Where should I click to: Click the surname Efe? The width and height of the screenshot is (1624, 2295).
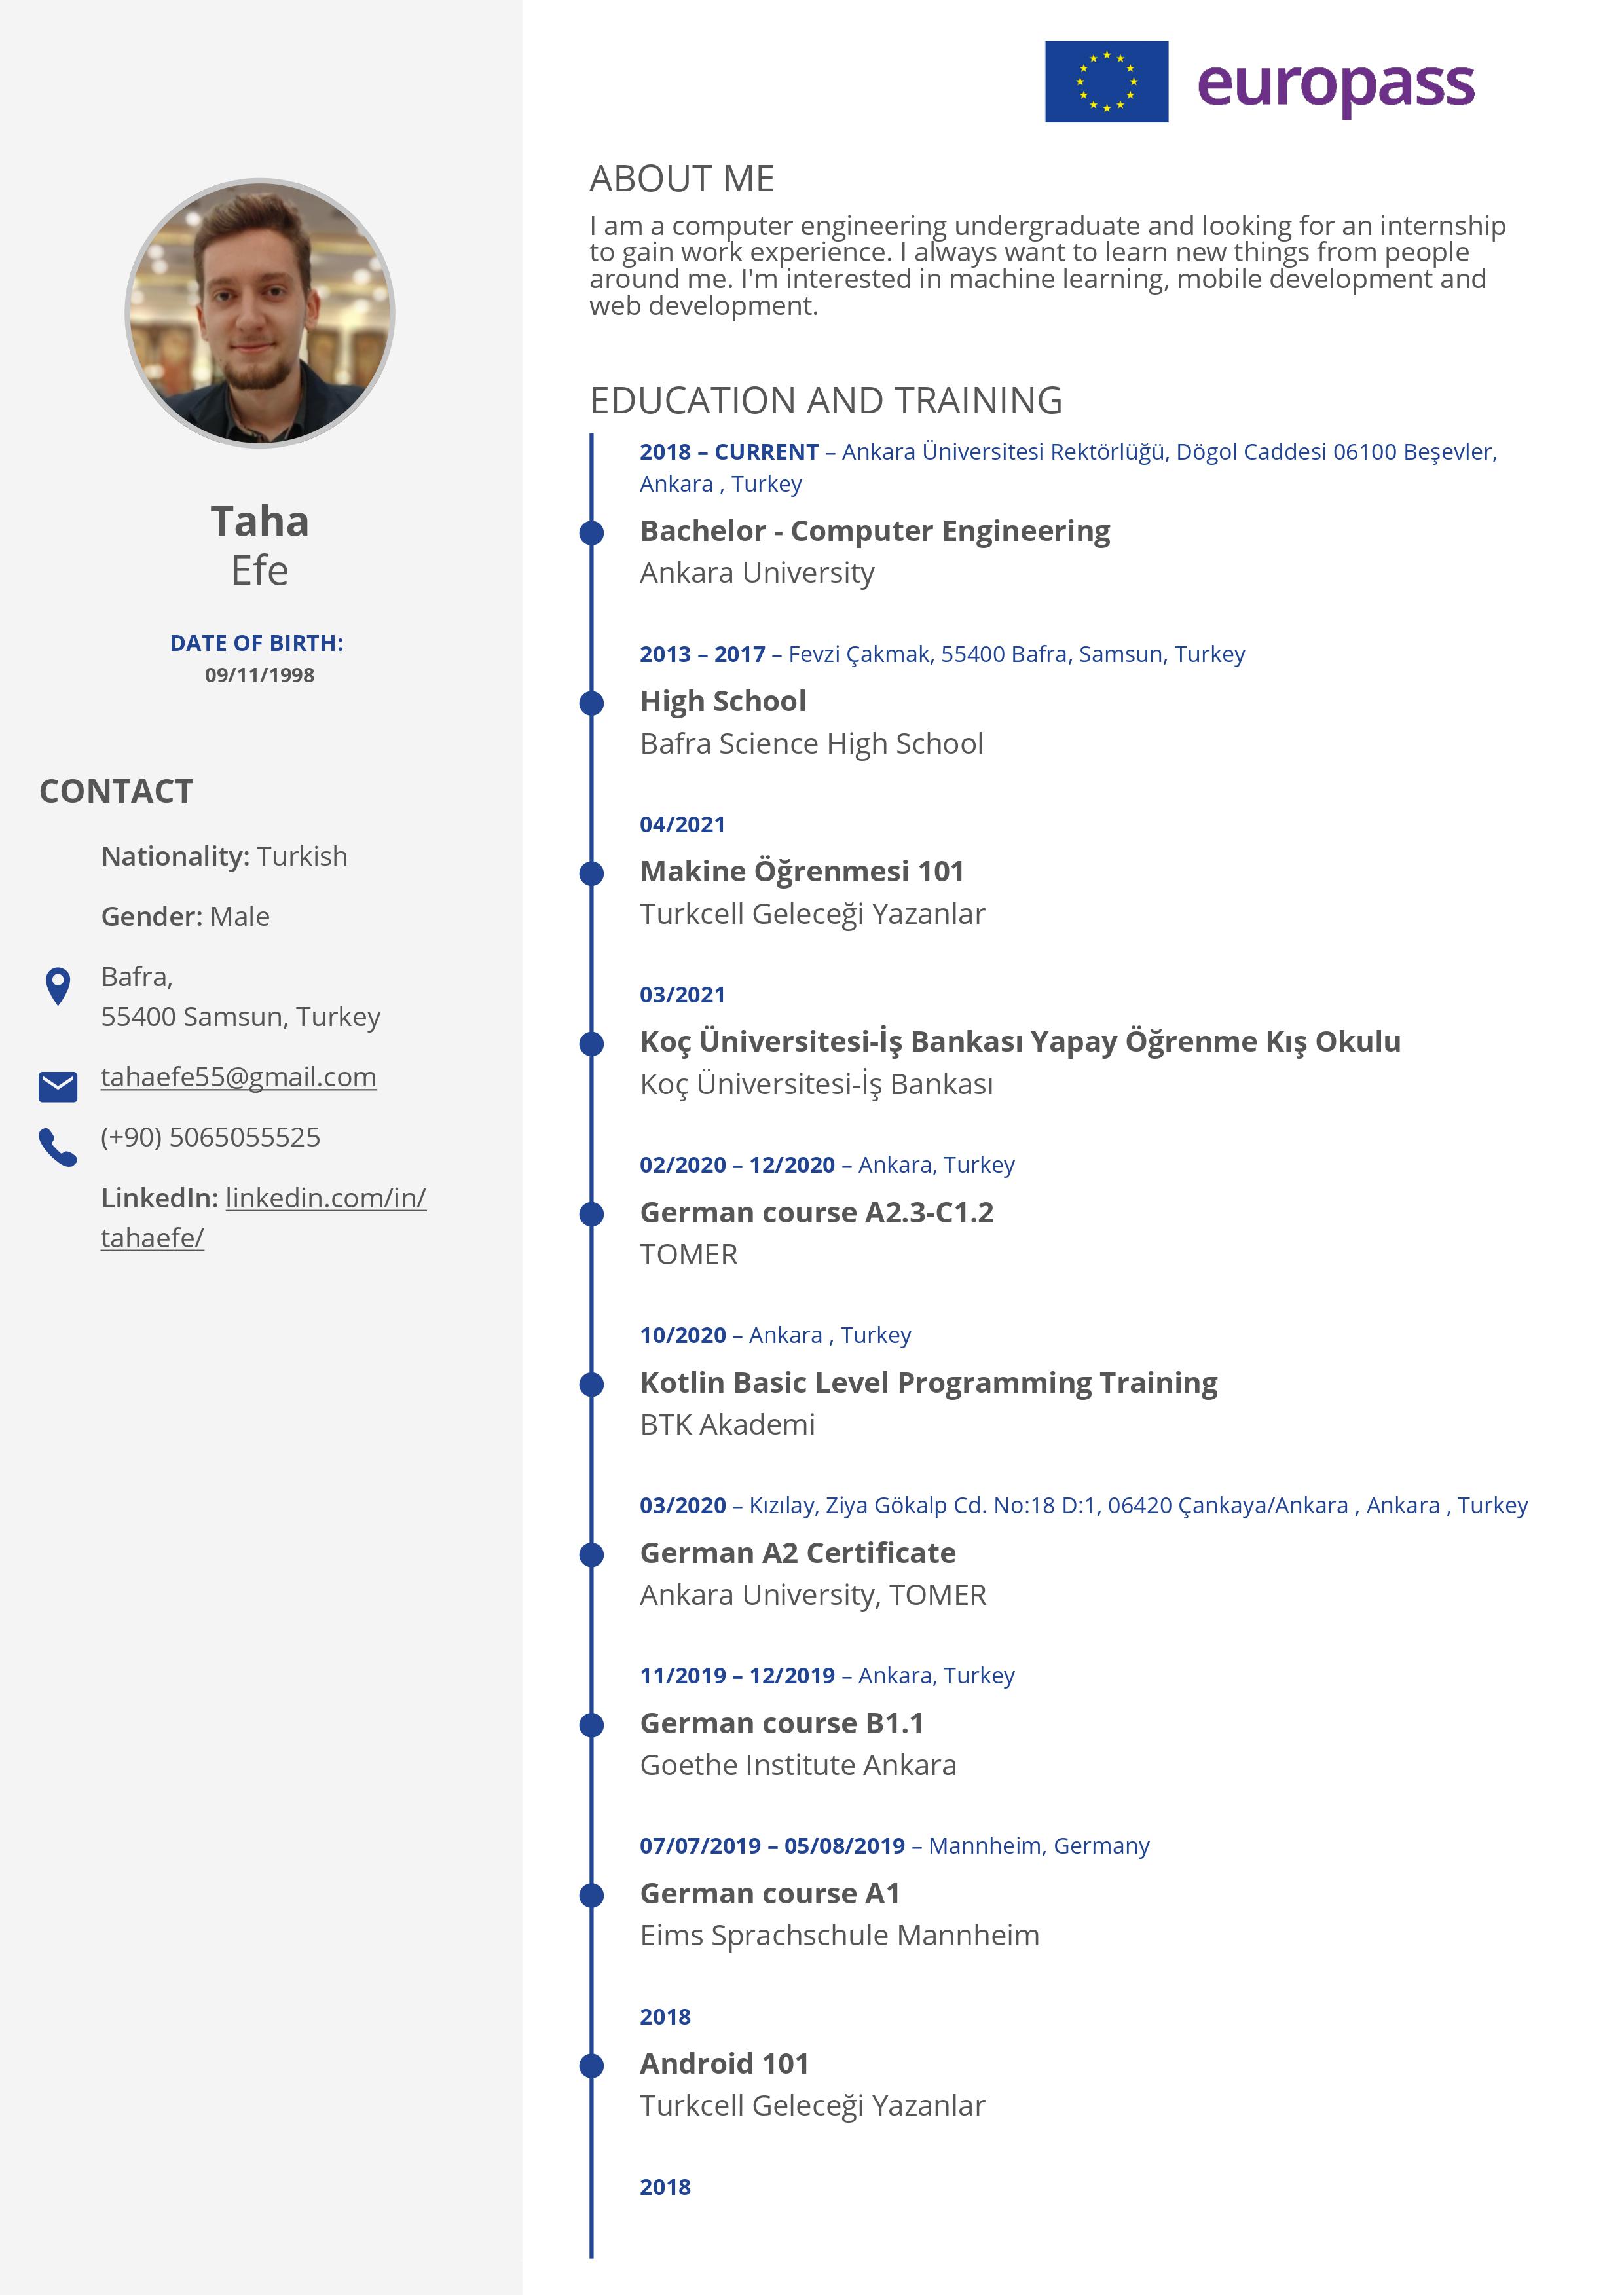260,571
